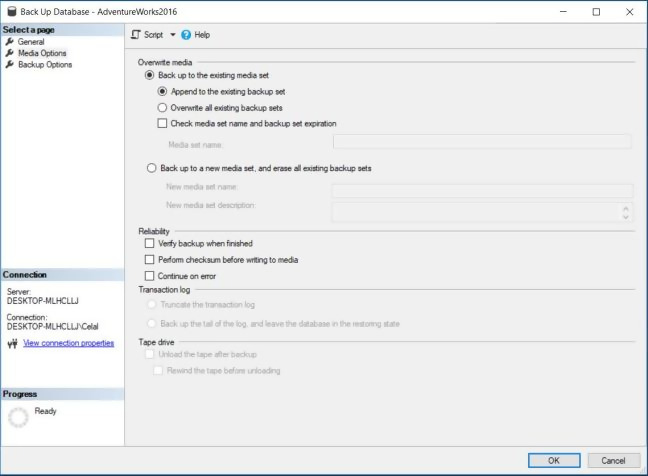Click the wrench icon beside Media Options
This screenshot has height=476, width=648.
click(10, 53)
